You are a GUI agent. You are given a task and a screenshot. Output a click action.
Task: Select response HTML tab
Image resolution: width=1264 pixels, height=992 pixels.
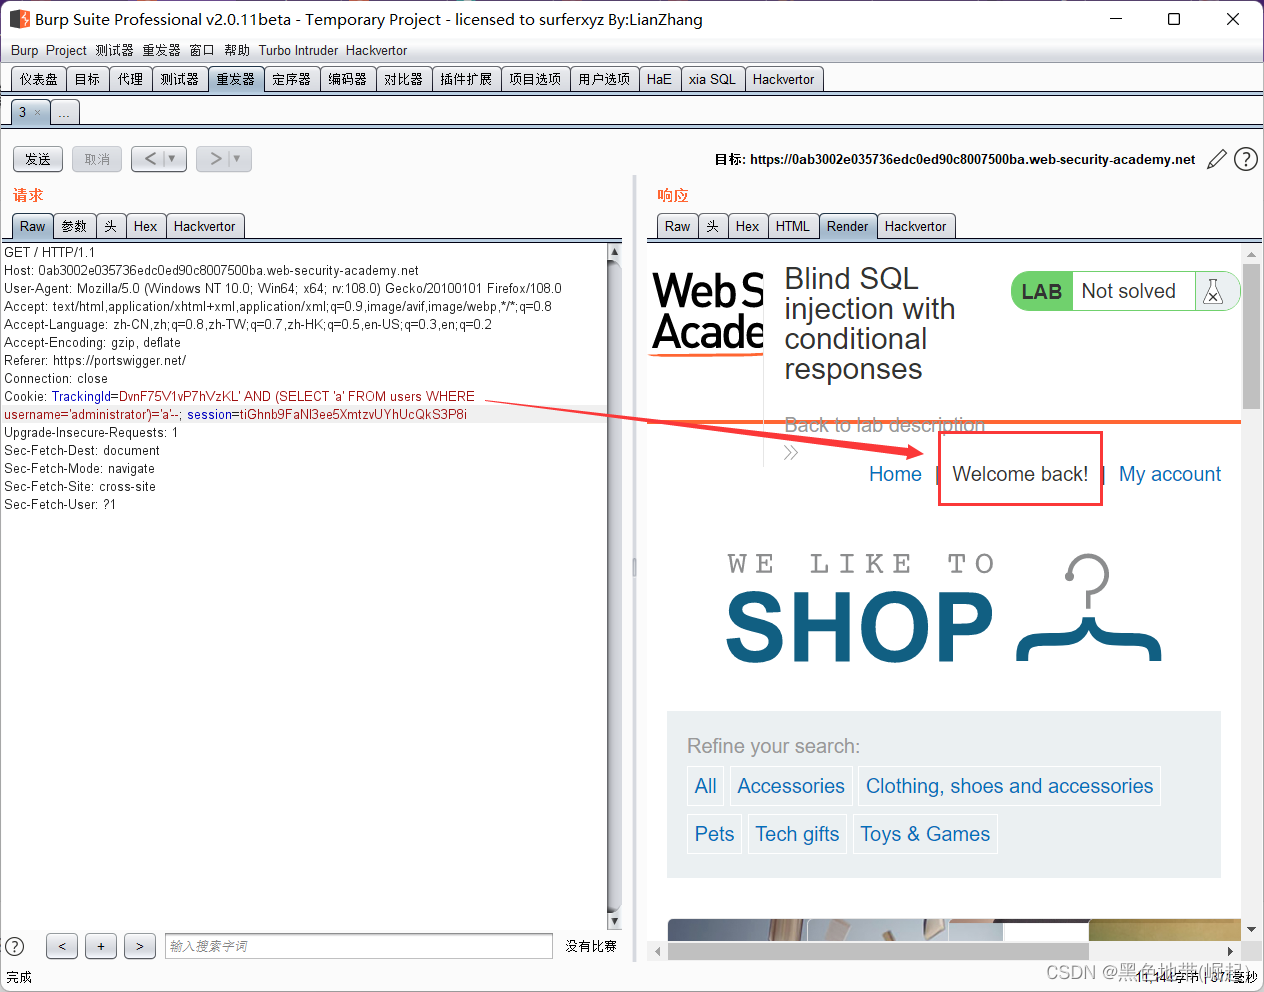(793, 226)
